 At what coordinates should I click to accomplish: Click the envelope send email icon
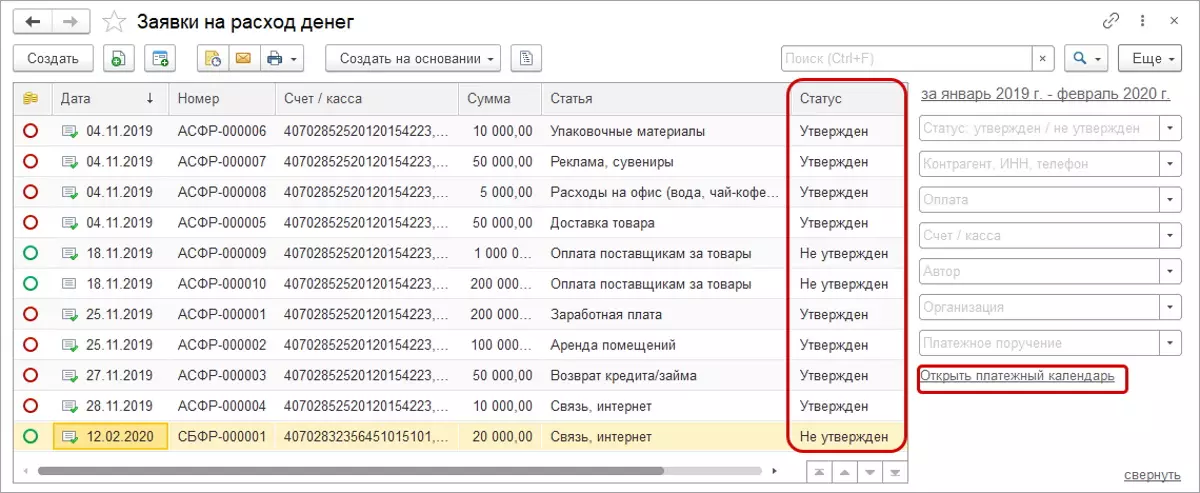click(x=242, y=59)
